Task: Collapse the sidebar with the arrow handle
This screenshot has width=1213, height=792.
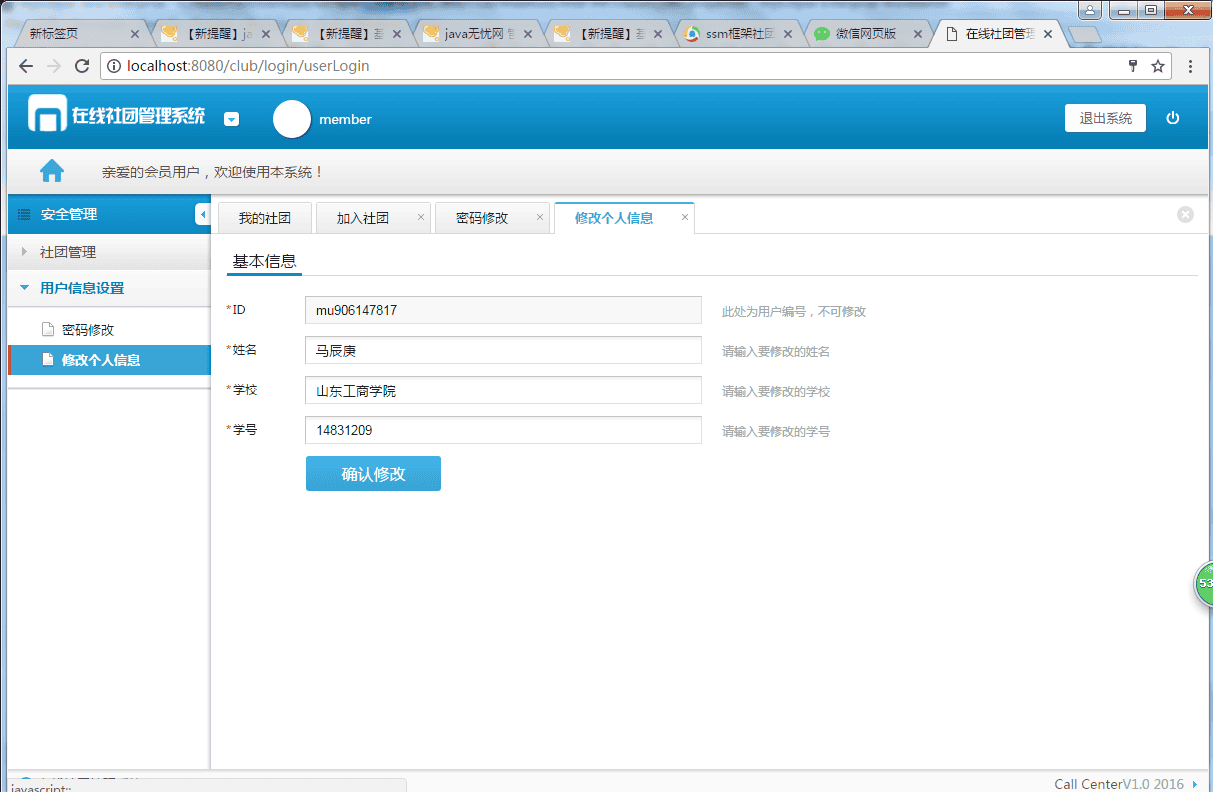Action: point(202,214)
